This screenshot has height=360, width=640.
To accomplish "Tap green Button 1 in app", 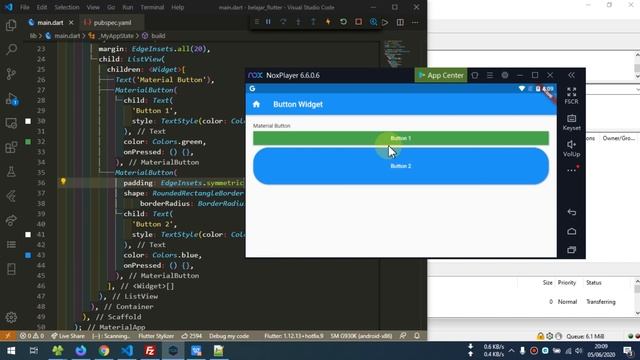I will tap(400, 138).
